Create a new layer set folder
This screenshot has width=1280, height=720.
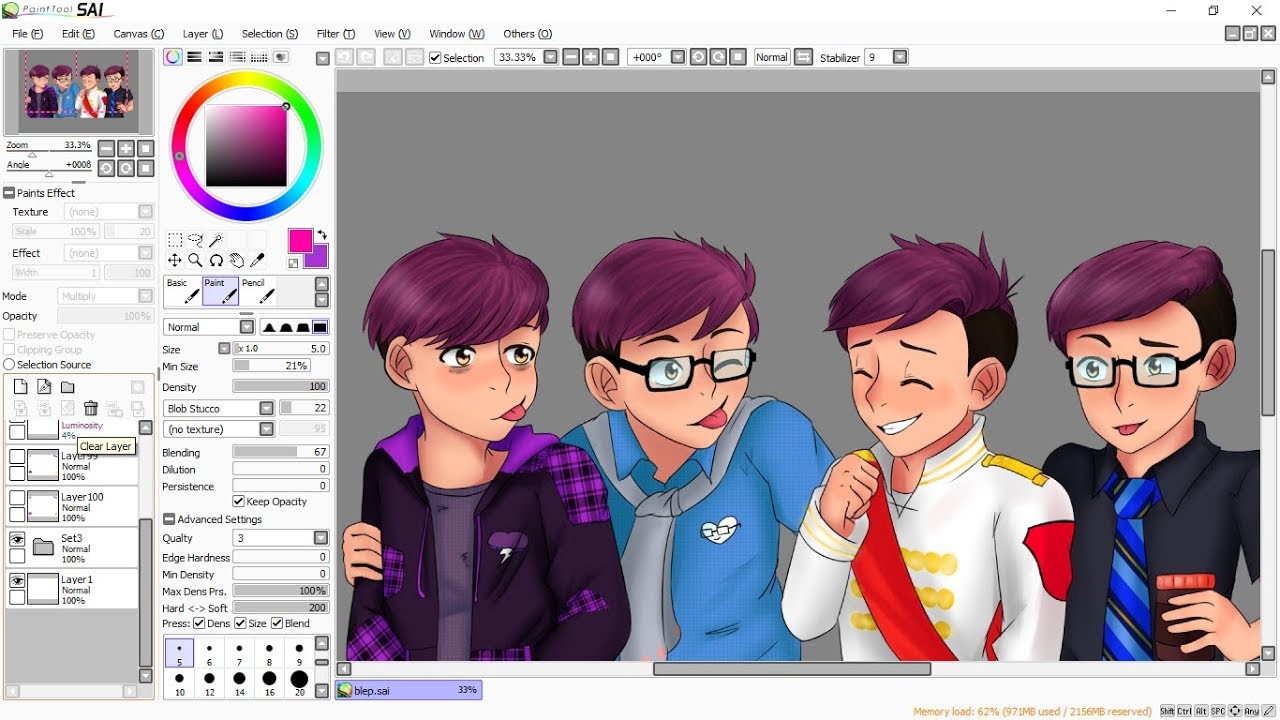(x=68, y=387)
